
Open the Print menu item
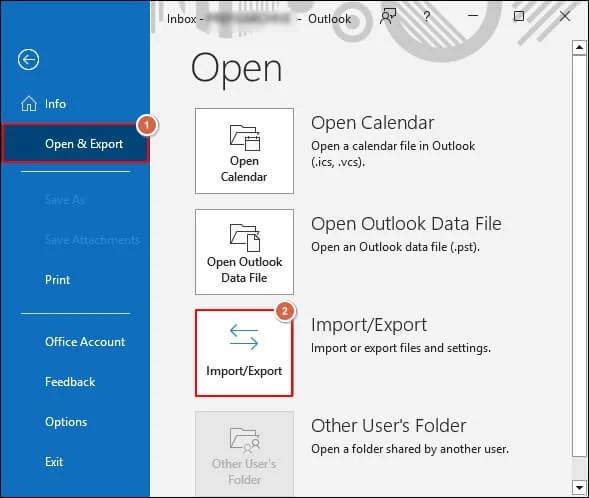tap(57, 280)
